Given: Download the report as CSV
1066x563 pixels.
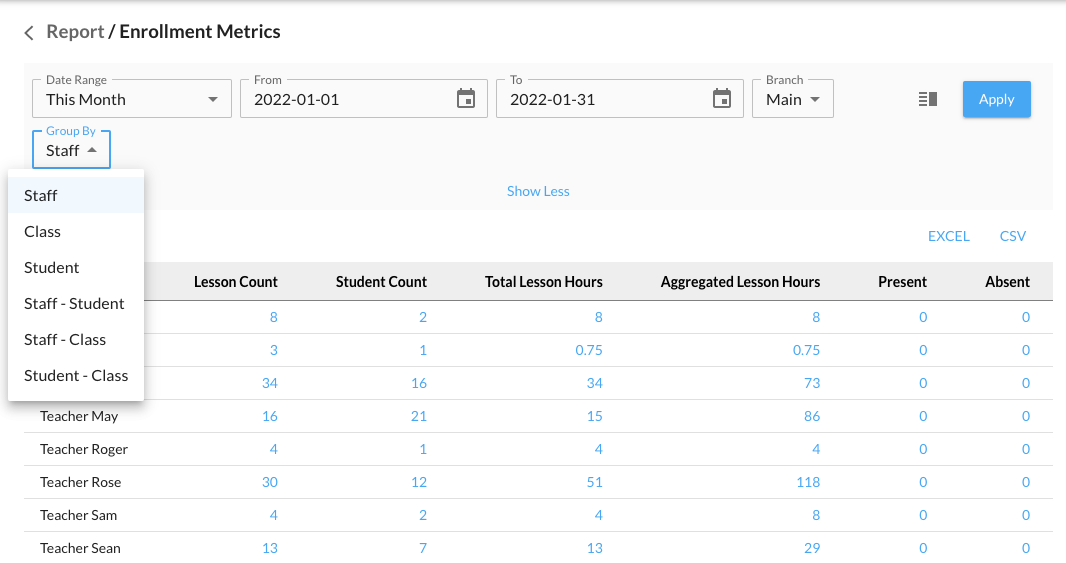Looking at the screenshot, I should tap(1012, 237).
